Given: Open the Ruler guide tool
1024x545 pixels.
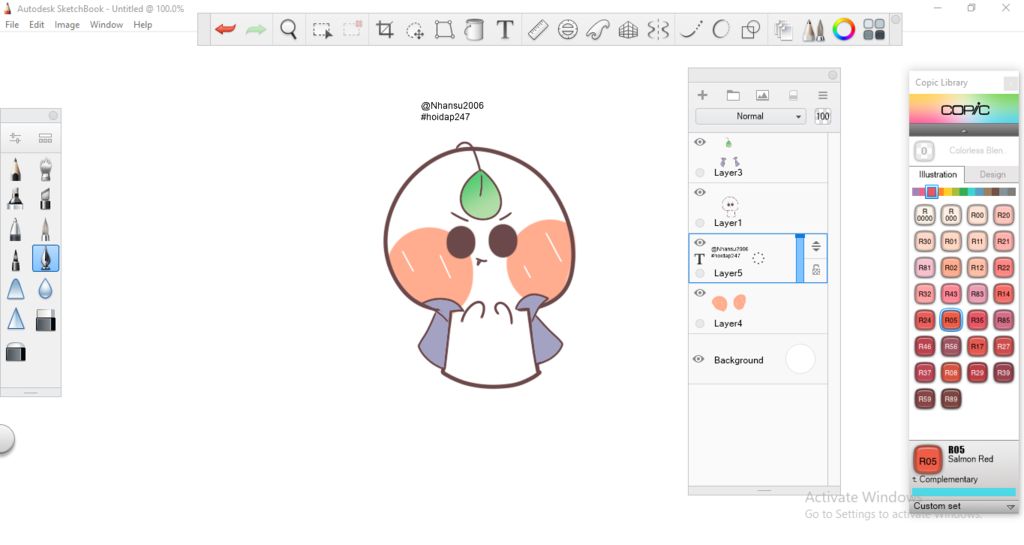Looking at the screenshot, I should [538, 30].
